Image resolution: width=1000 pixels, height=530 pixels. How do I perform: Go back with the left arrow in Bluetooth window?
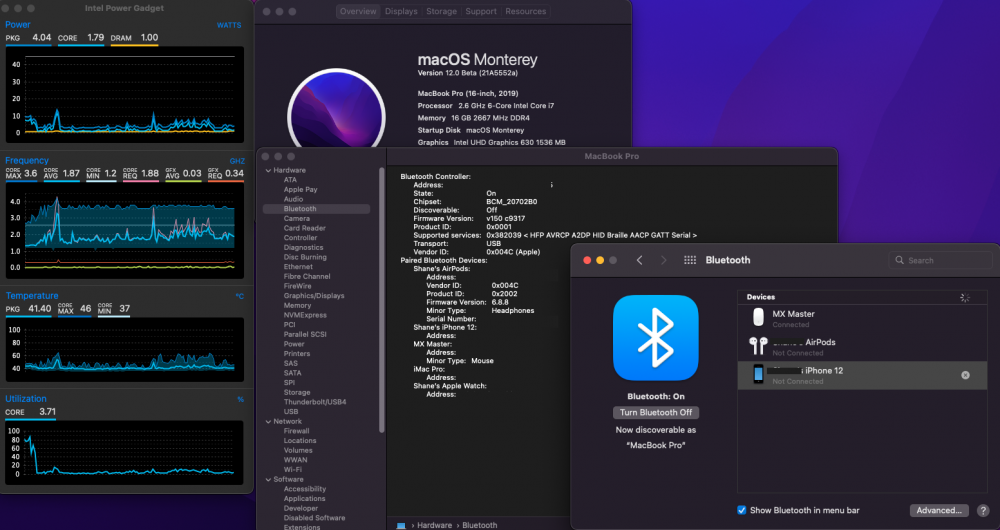click(640, 260)
